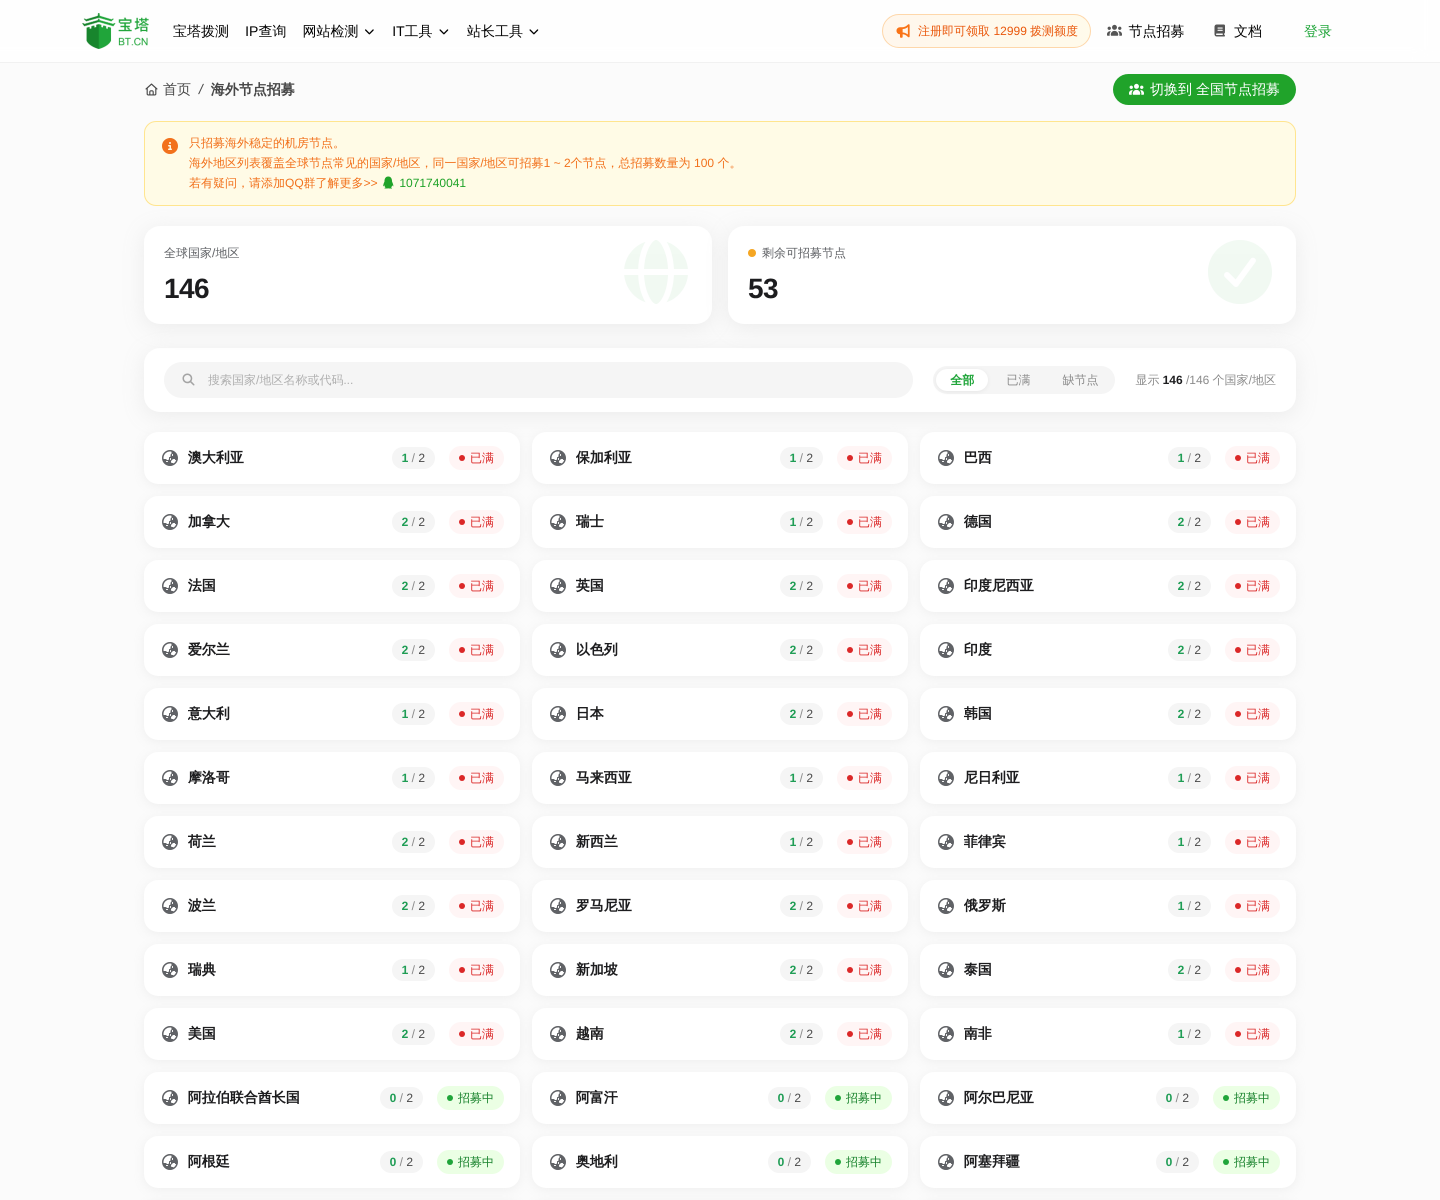Go to IP查询 in the navigation
This screenshot has width=1440, height=1200.
tap(266, 31)
